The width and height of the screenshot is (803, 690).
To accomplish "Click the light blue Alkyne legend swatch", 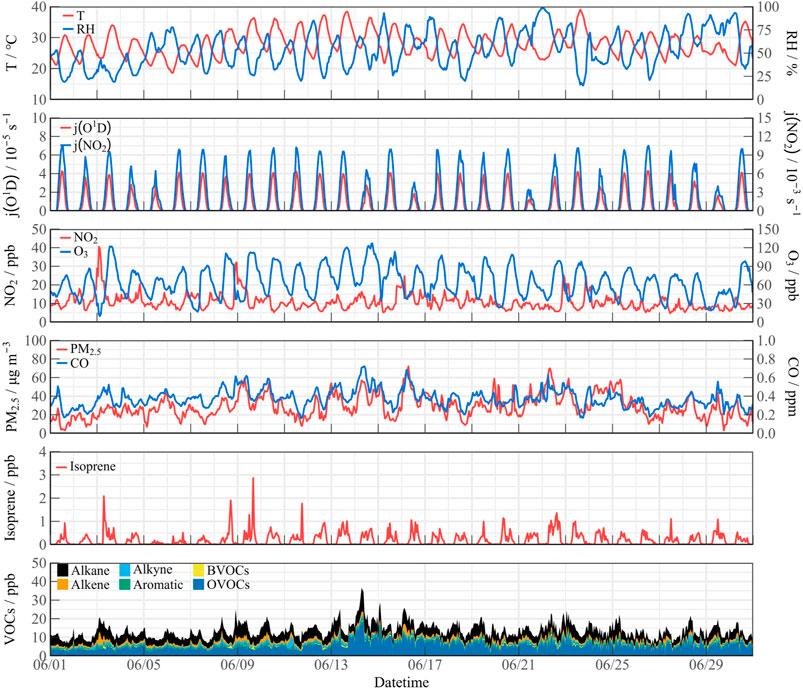I will click(124, 570).
